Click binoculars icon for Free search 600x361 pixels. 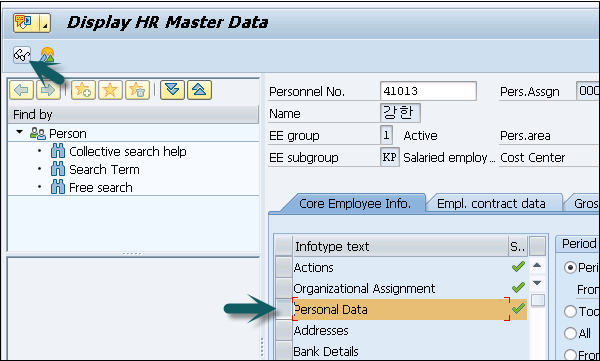58,187
